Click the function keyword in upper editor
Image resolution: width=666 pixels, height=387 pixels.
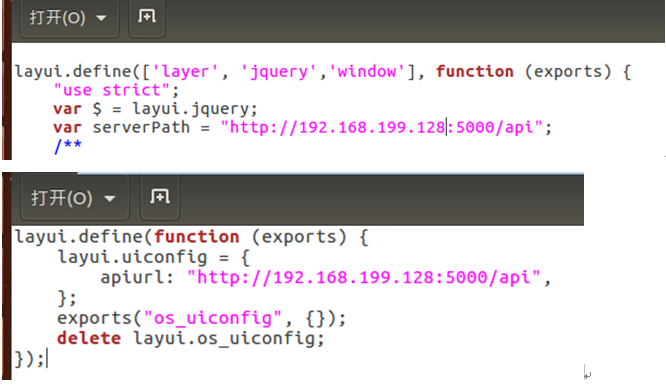[474, 71]
